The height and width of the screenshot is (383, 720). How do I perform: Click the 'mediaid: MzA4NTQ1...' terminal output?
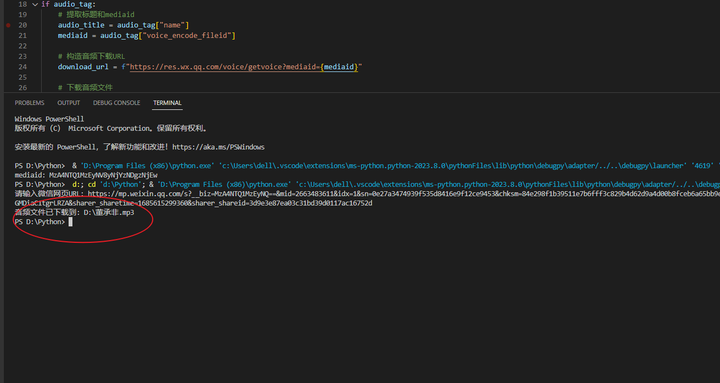(x=86, y=175)
